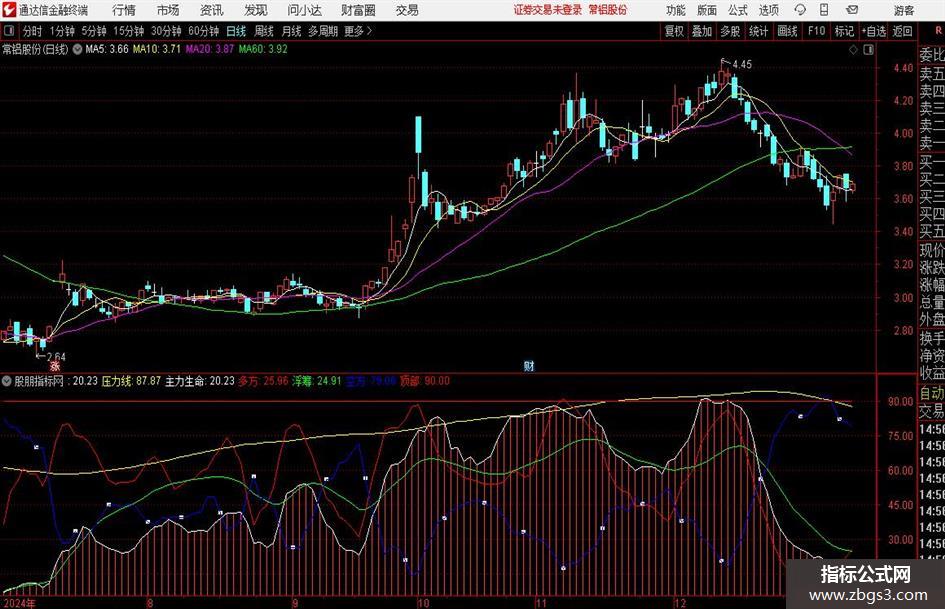Switch to 5分钟 period

93,31
